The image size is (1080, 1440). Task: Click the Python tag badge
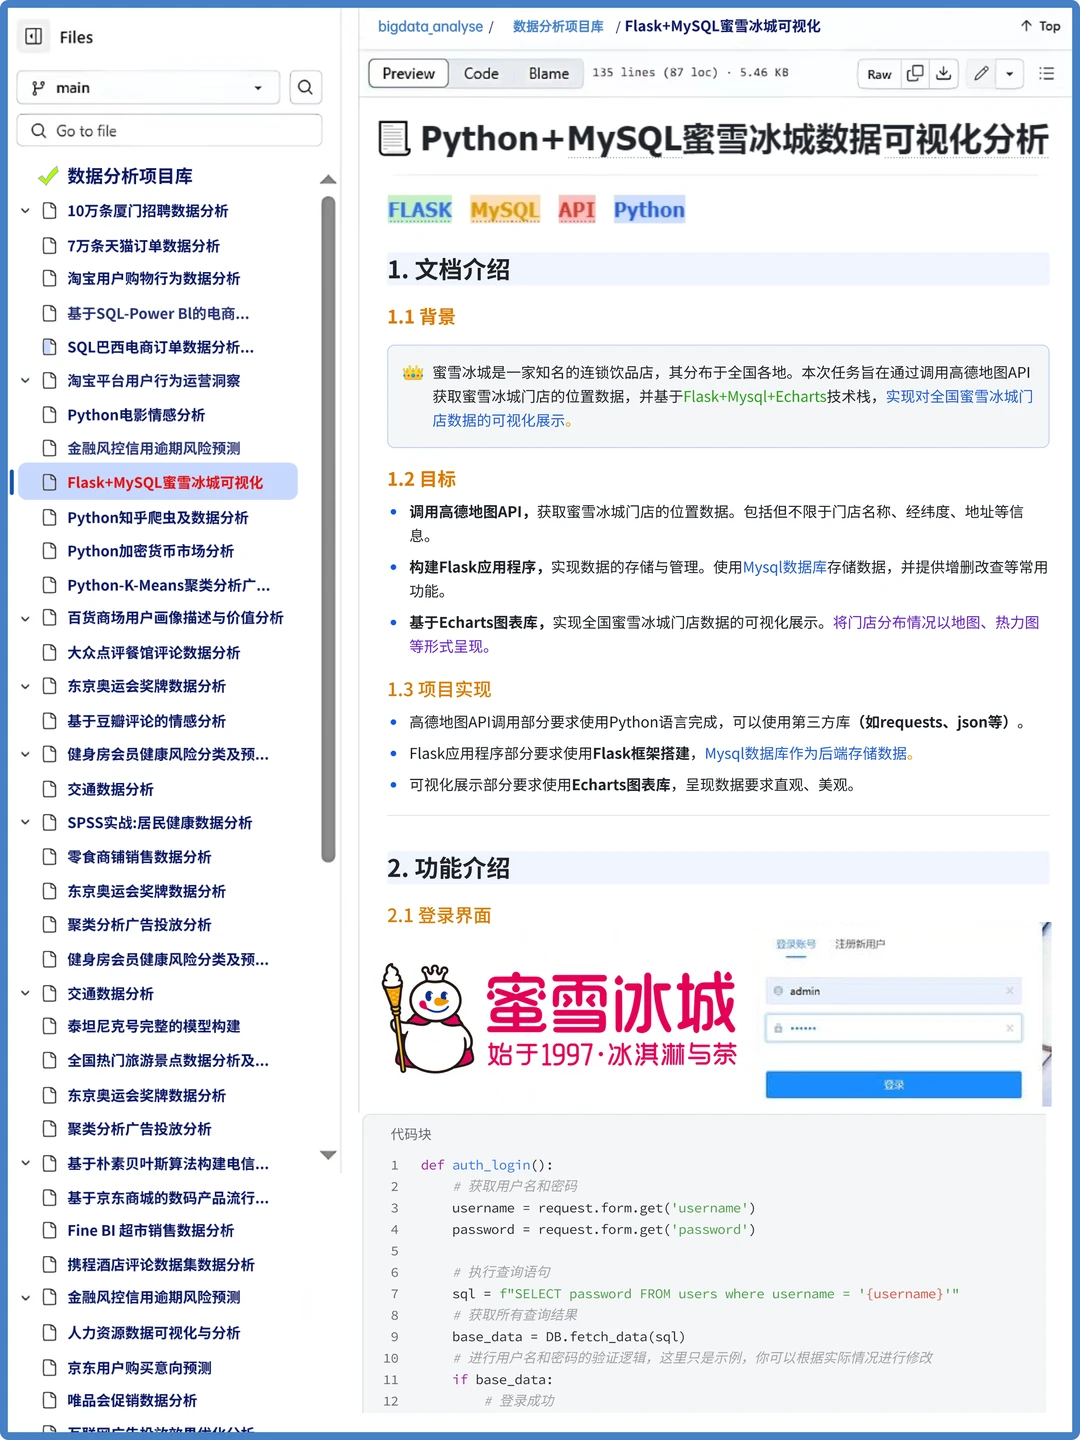click(649, 210)
